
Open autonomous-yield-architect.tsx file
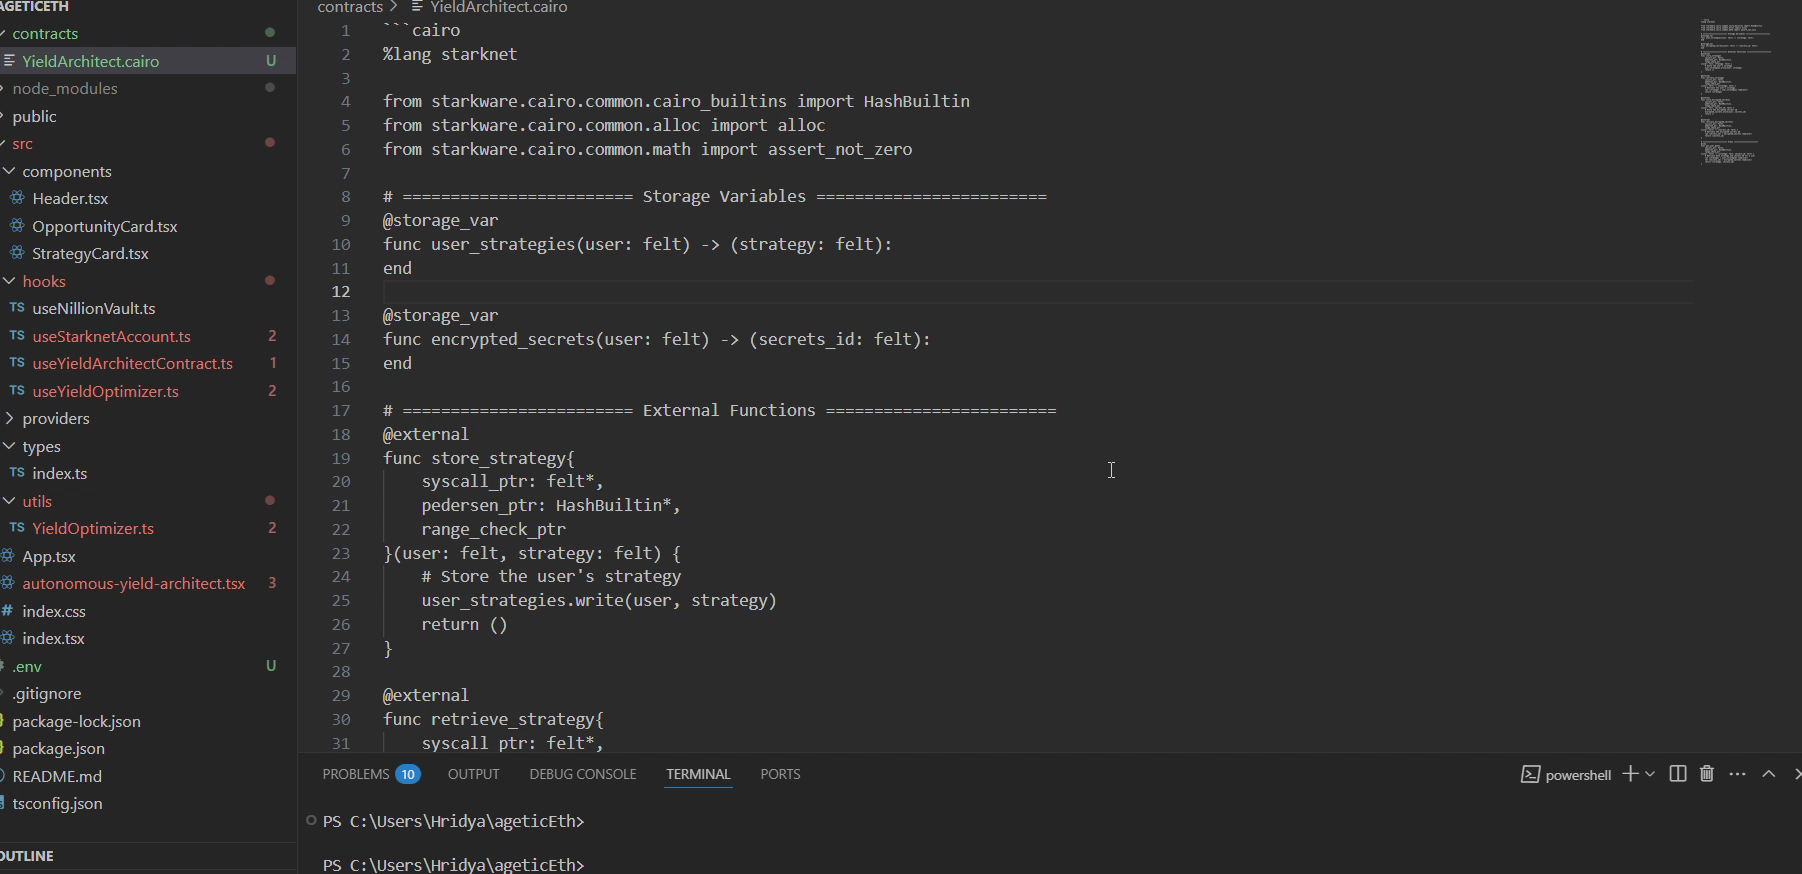133,583
